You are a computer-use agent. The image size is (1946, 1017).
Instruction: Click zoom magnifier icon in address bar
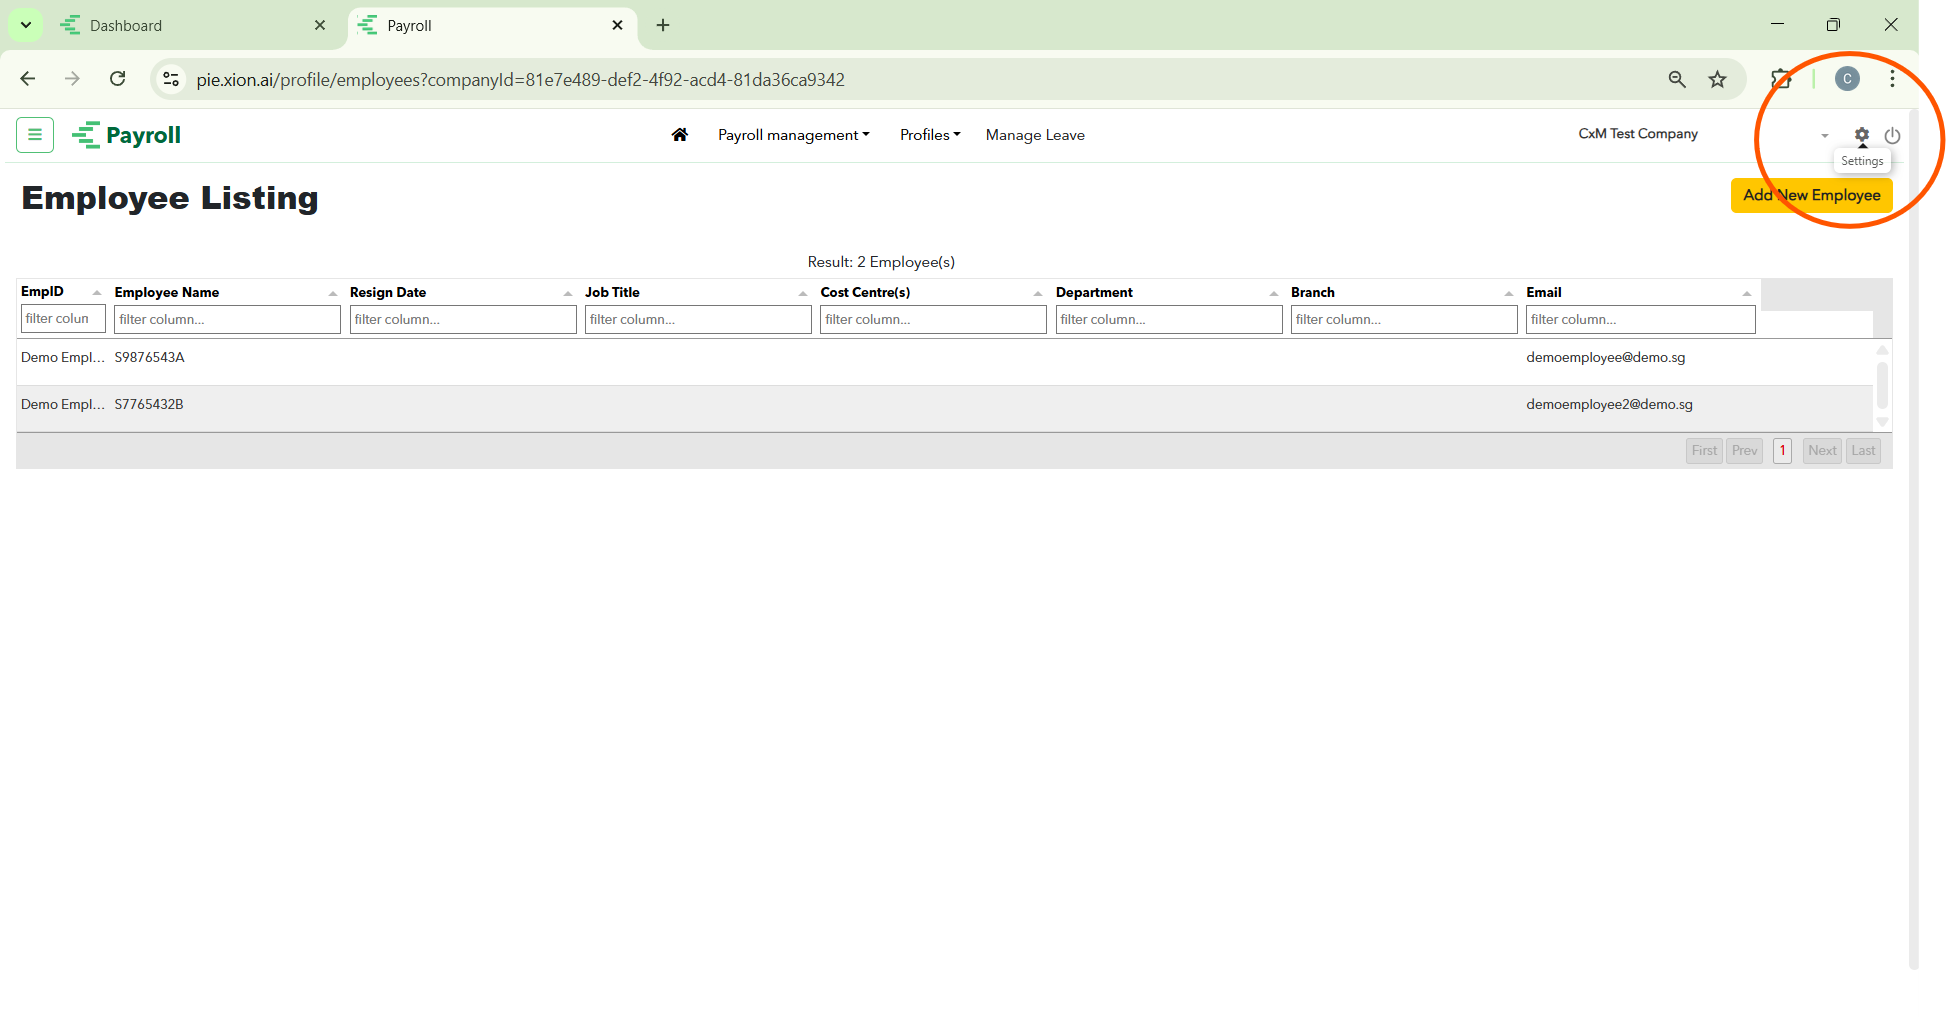pyautogui.click(x=1677, y=80)
